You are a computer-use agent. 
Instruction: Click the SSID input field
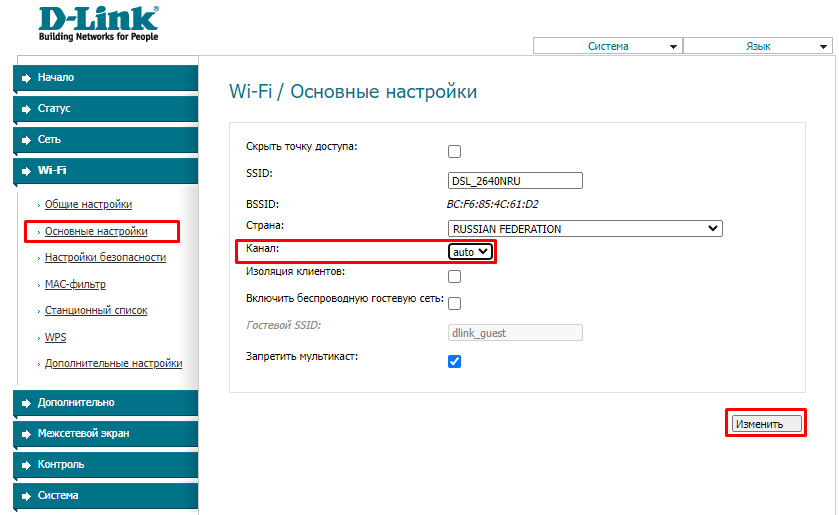tap(515, 181)
